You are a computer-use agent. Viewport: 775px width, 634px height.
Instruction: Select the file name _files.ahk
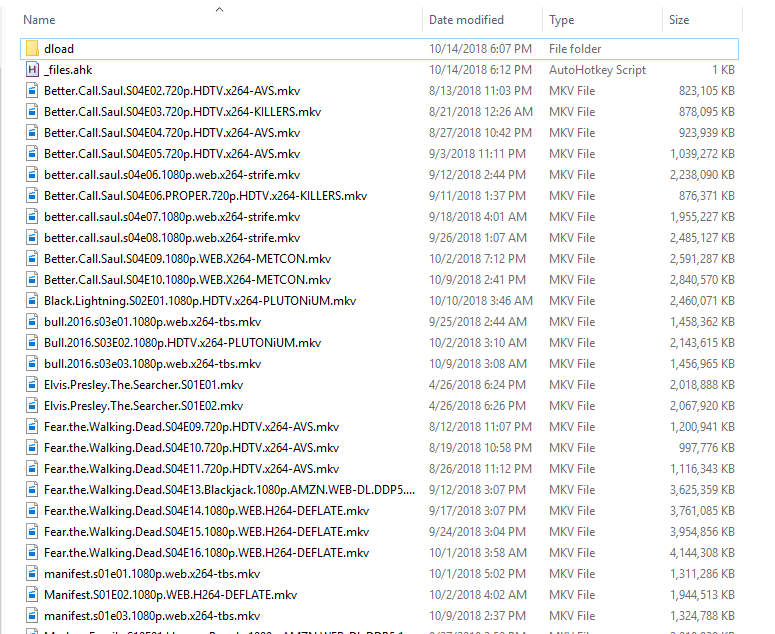(68, 70)
